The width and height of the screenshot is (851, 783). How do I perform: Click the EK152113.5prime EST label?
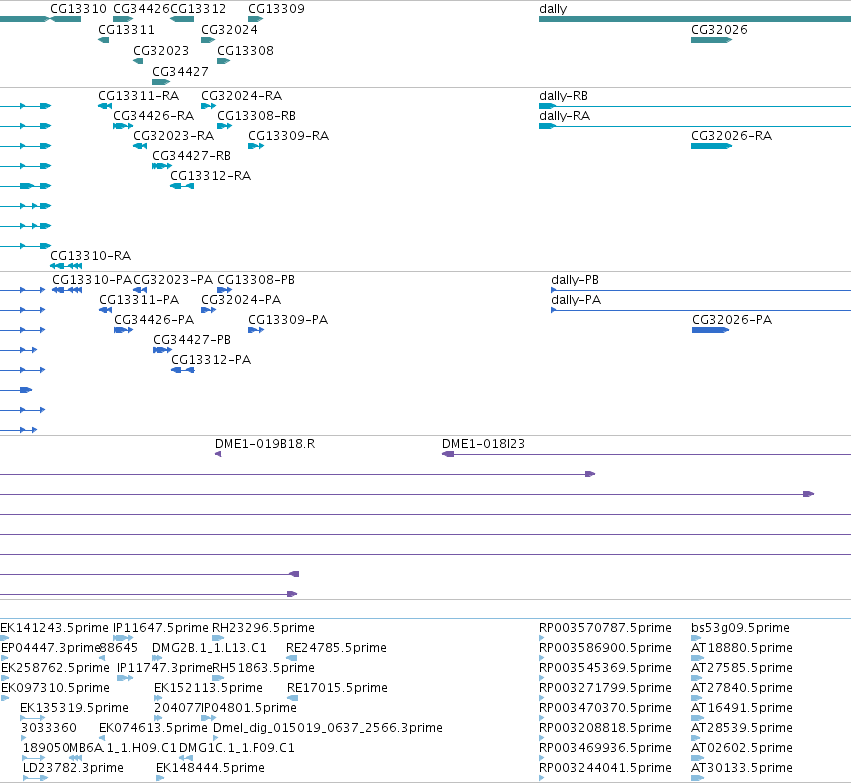tap(208, 688)
